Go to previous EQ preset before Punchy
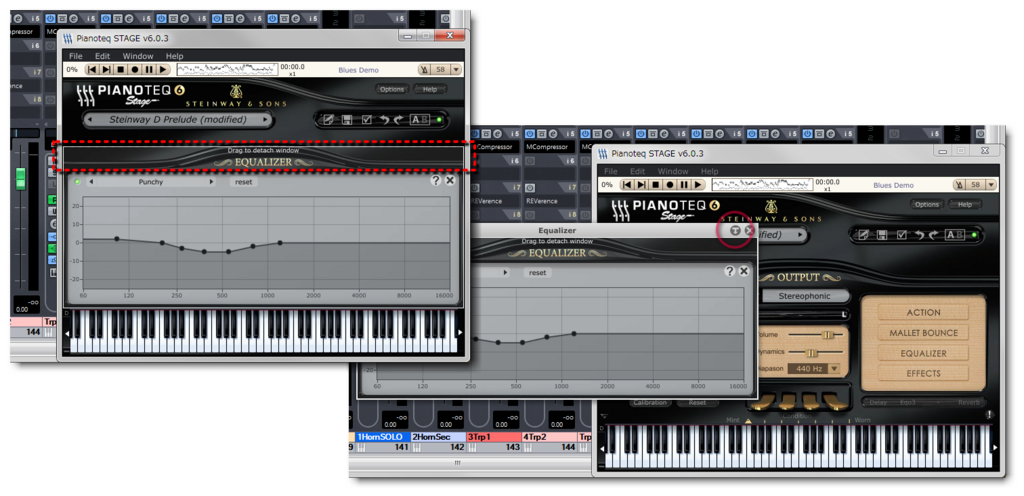Viewport: 1024px width, 496px height. pos(91,182)
